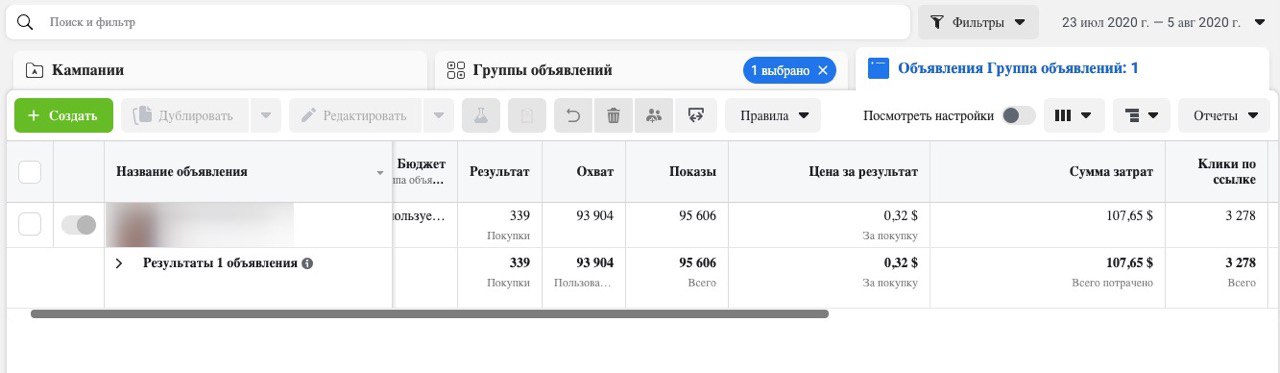Click the info icon beside Результаты 1 объявления
Image resolution: width=1280 pixels, height=373 pixels.
click(x=307, y=263)
